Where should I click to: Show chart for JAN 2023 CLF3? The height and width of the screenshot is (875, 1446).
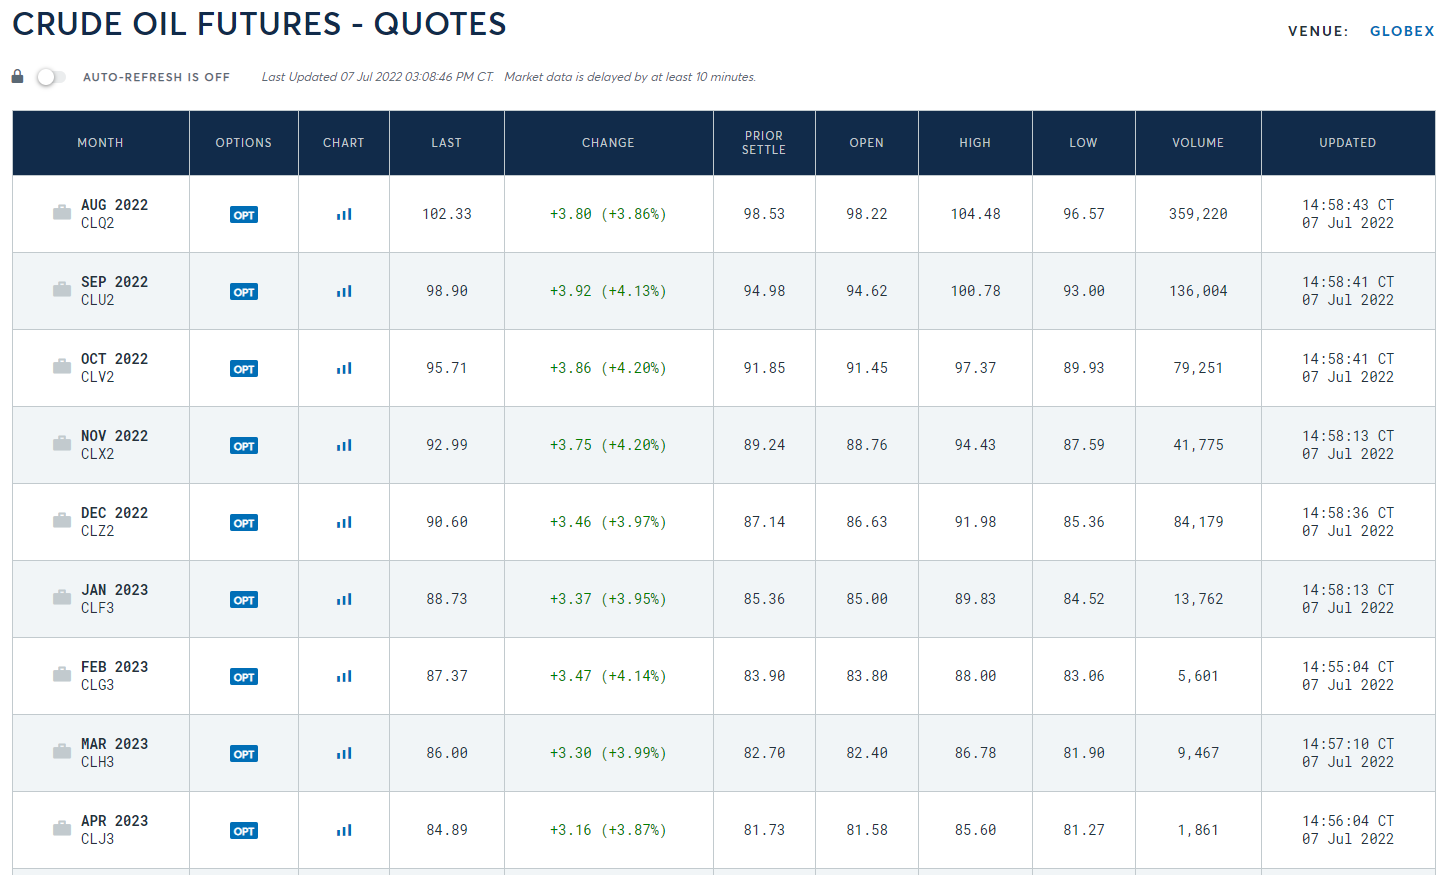coord(344,599)
